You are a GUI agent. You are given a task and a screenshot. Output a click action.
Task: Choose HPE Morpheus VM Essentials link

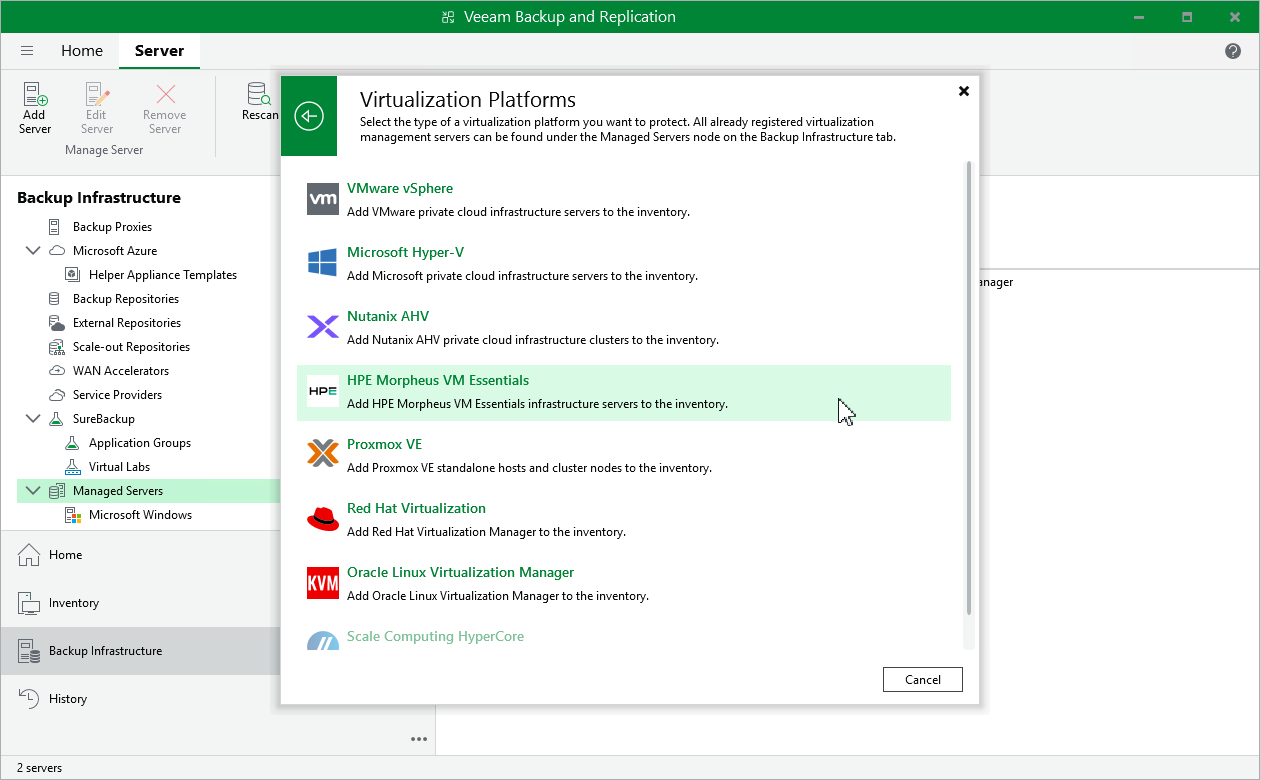pyautogui.click(x=438, y=381)
